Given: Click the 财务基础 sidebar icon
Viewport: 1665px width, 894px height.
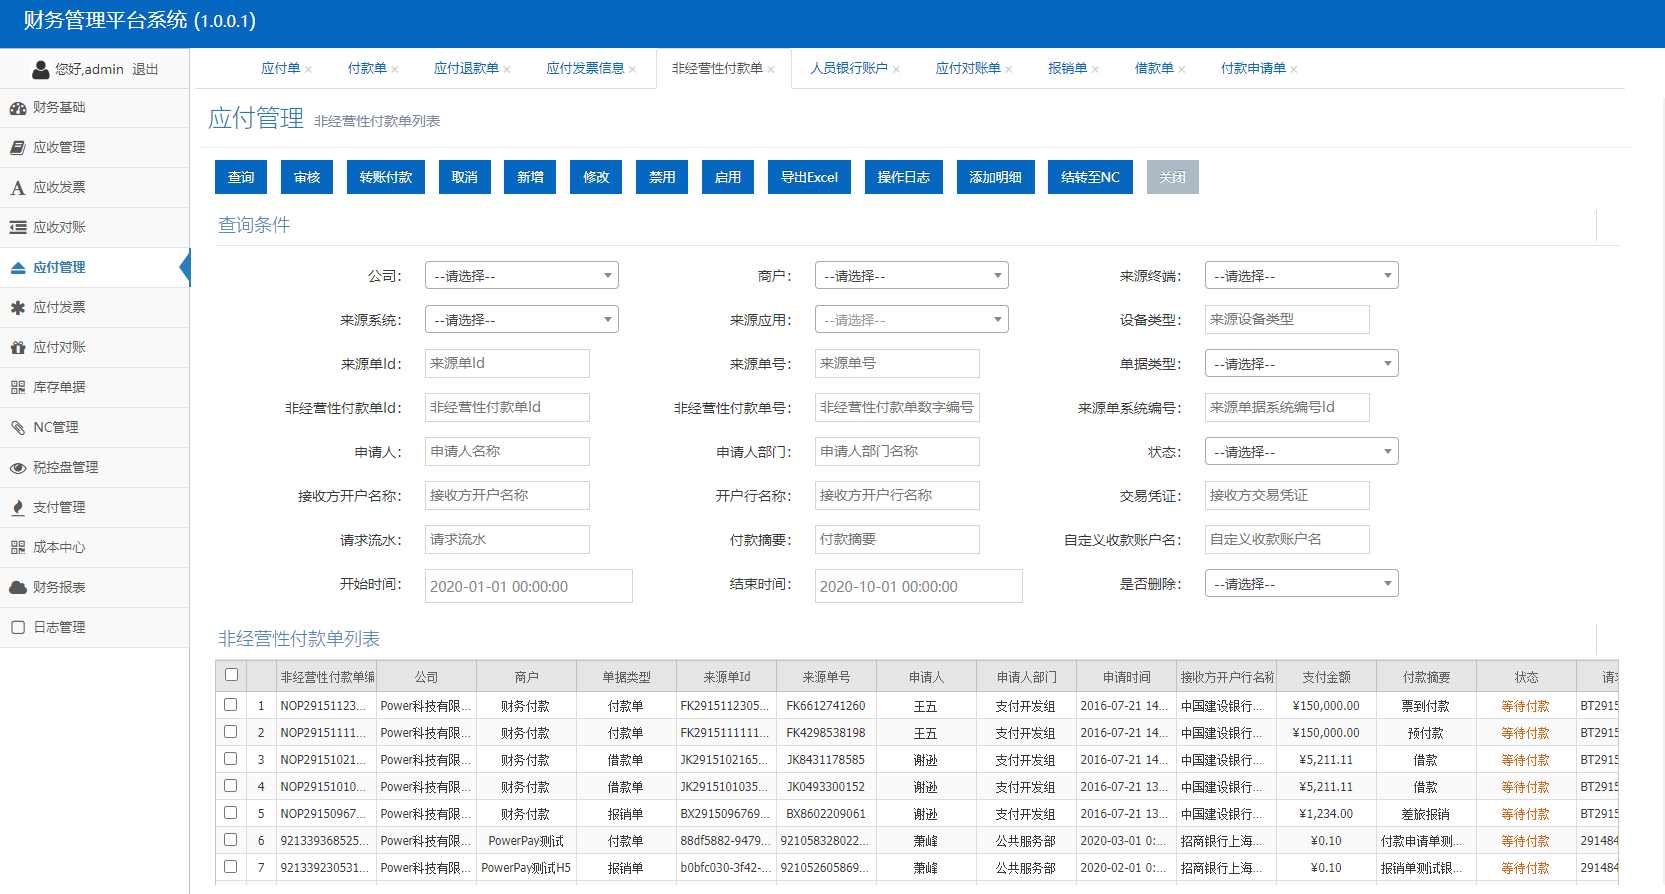Looking at the screenshot, I should 18,108.
